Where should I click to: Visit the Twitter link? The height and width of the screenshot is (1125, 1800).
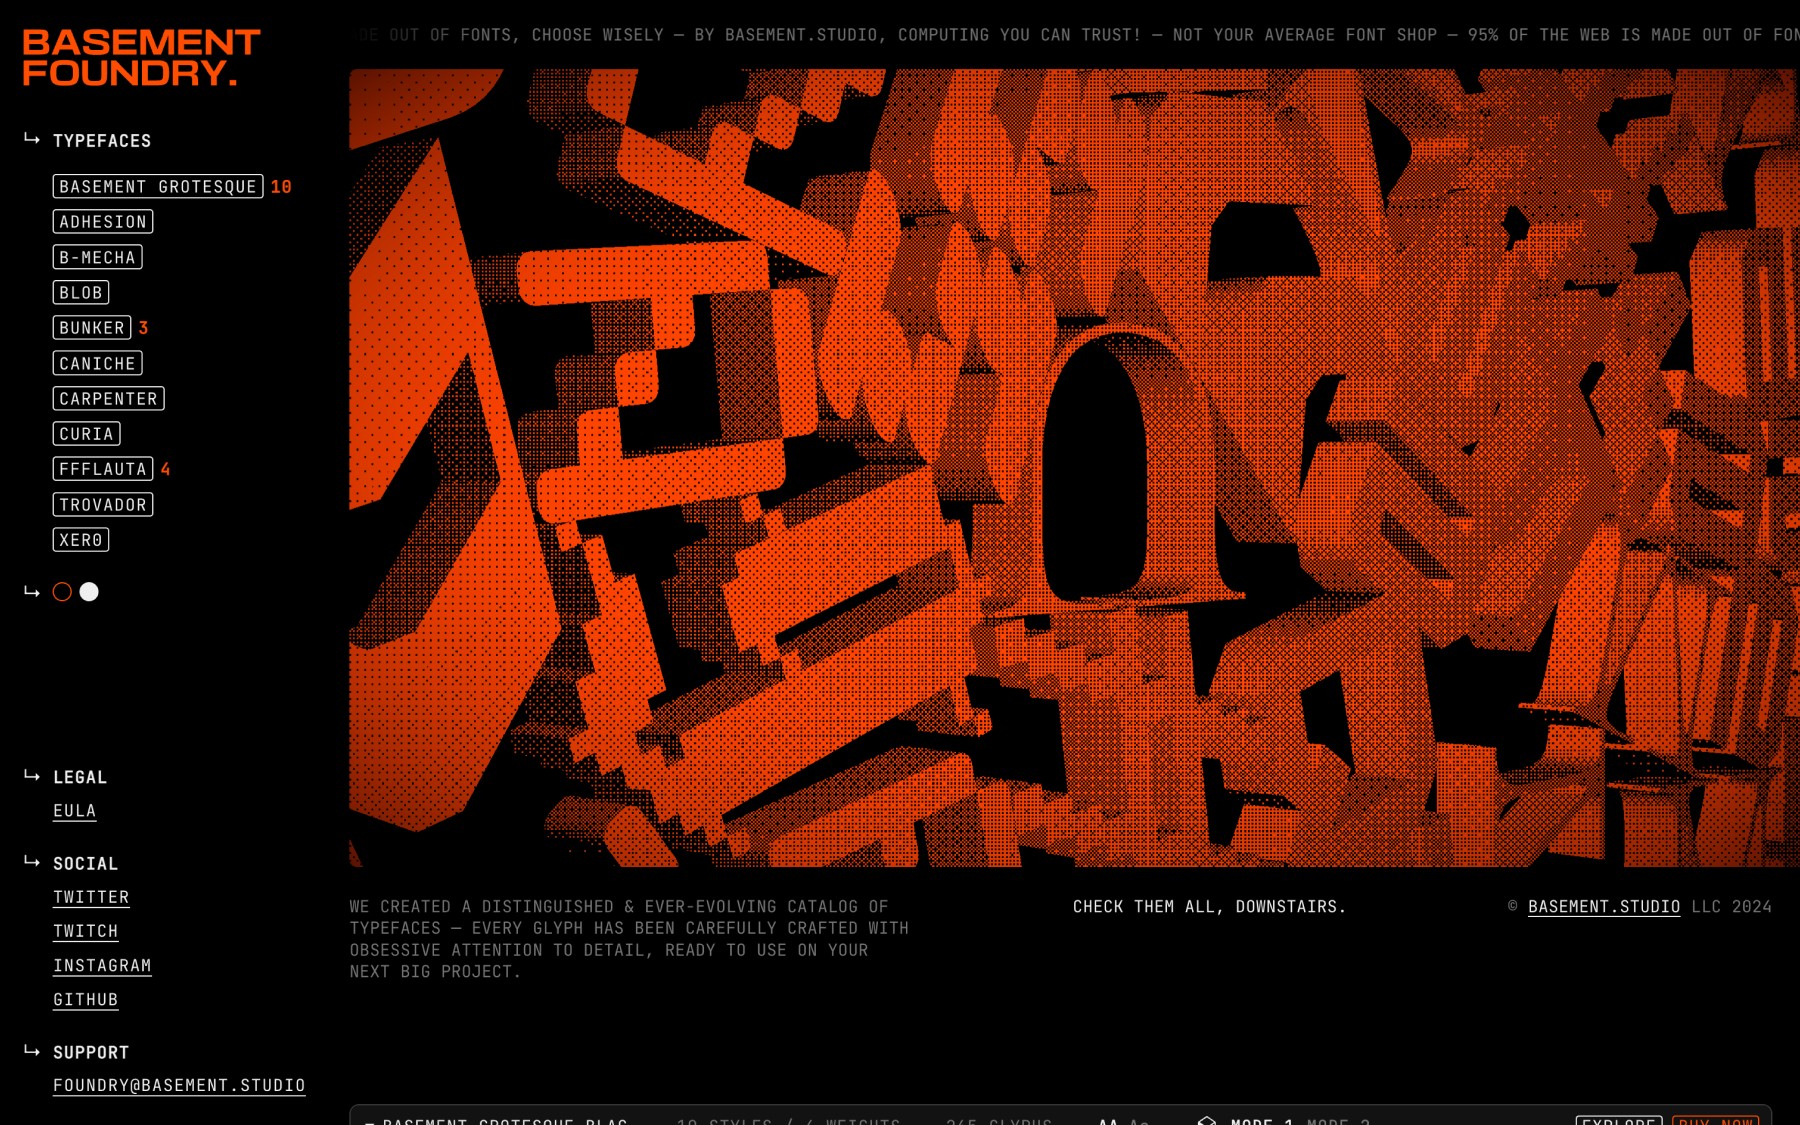91,898
